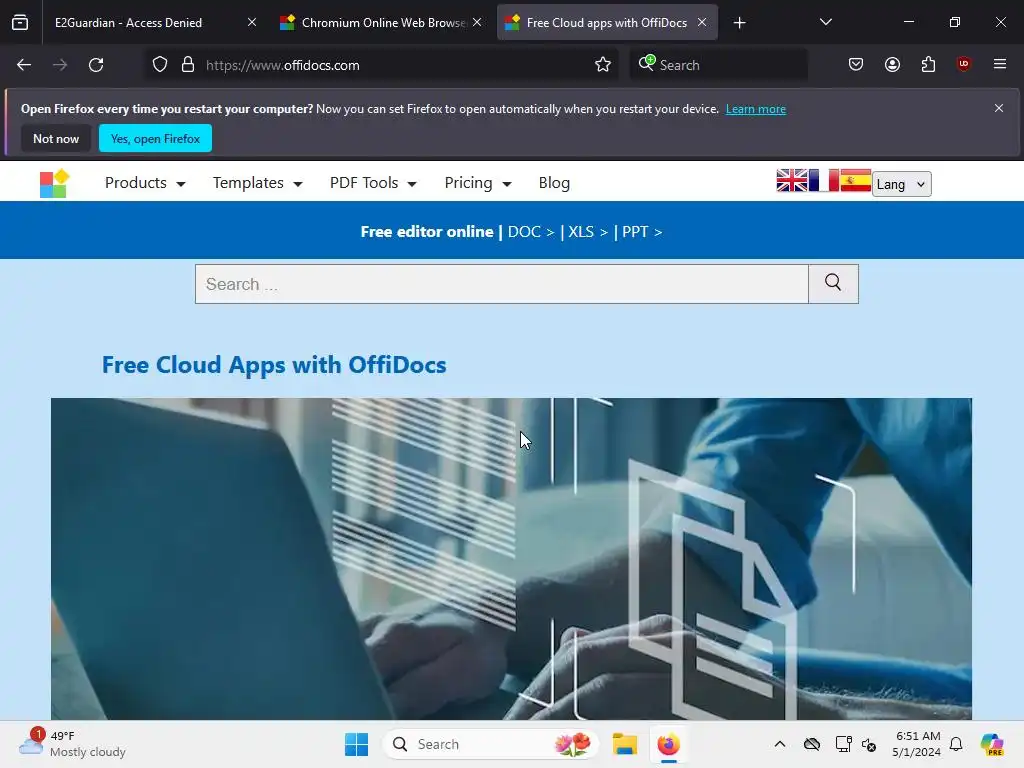Open the PPT editor link

point(642,232)
